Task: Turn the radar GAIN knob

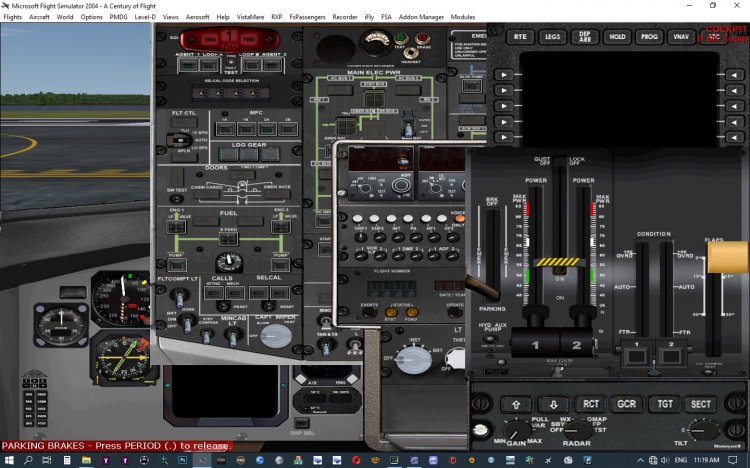Action: (x=517, y=430)
